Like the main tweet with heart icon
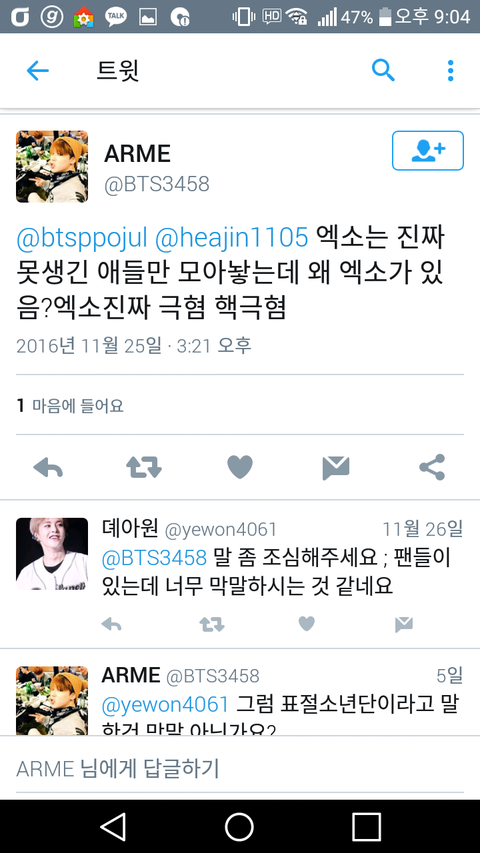Viewport: 480px width, 853px height. pyautogui.click(x=240, y=467)
